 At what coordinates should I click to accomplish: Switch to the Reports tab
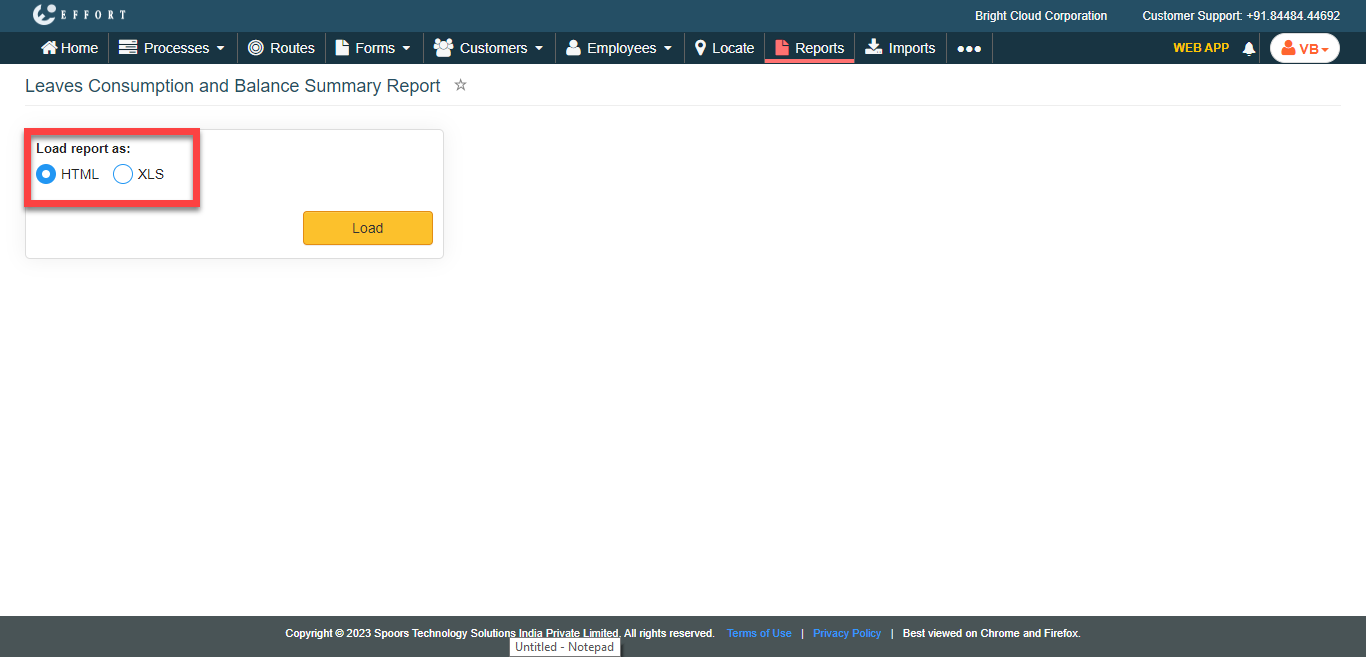(809, 48)
